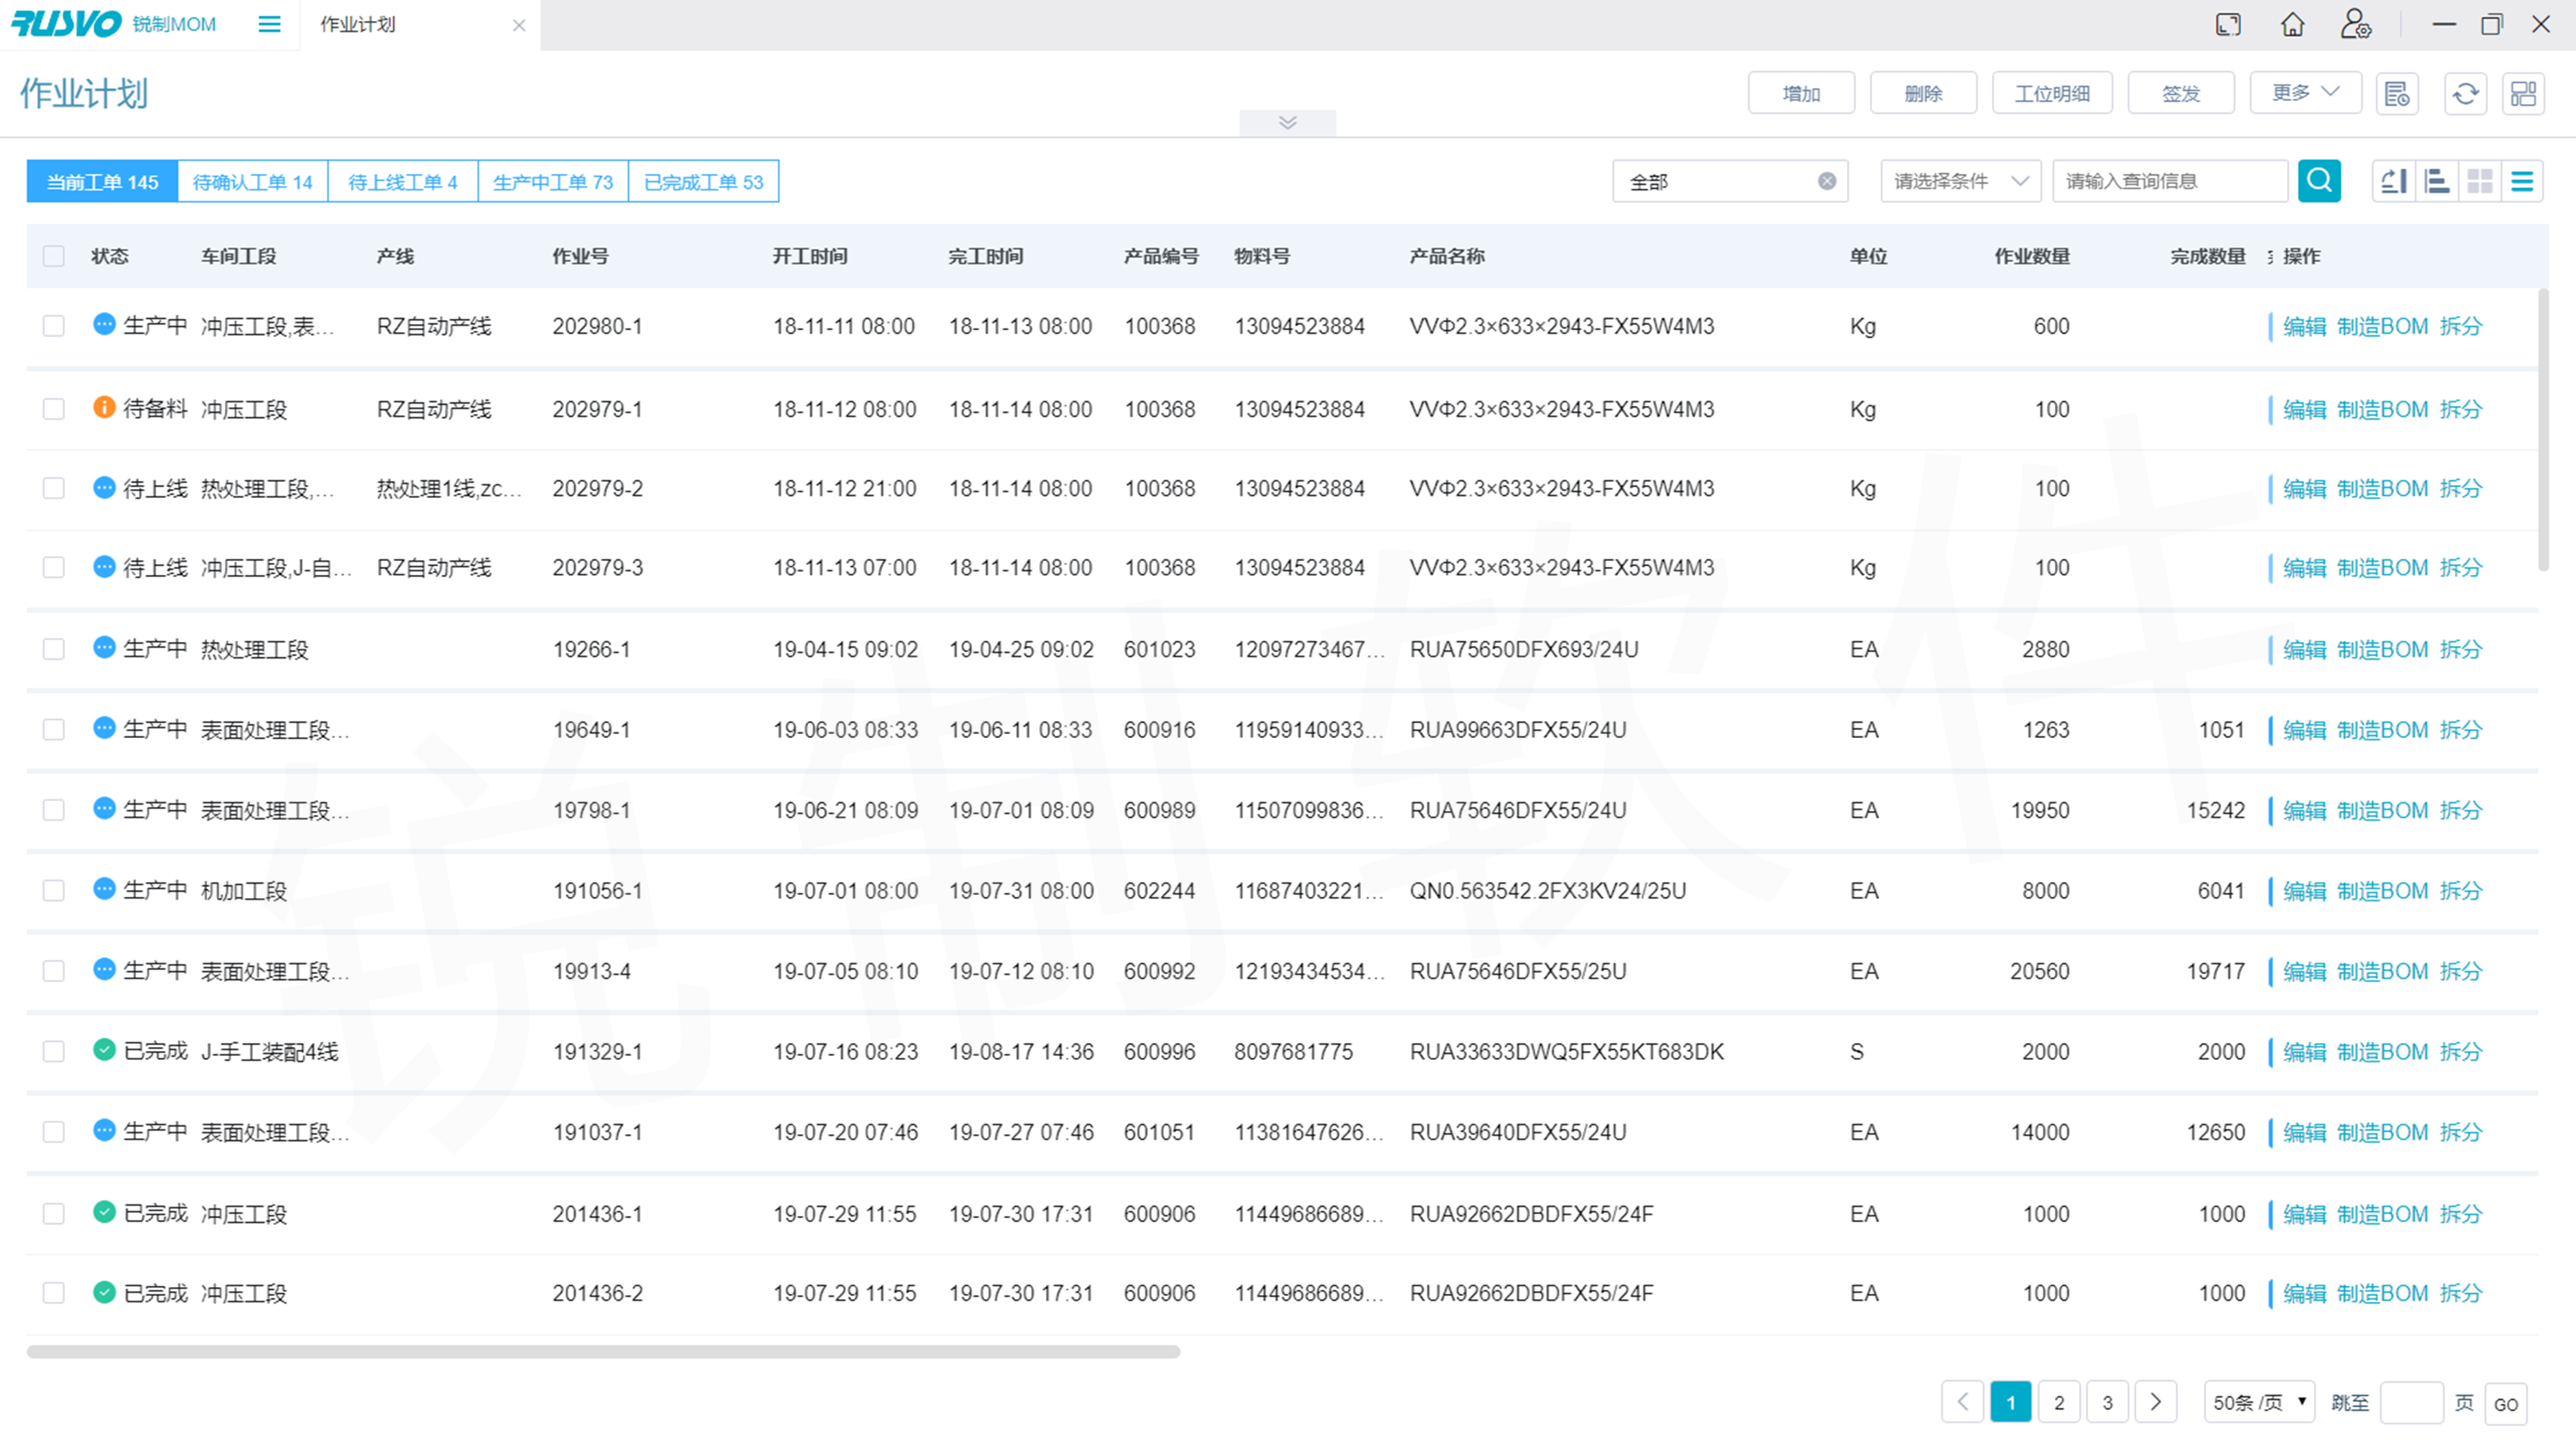The image size is (2576, 1443).
Task: Switch to the sort/ranking view icon
Action: 2394,181
